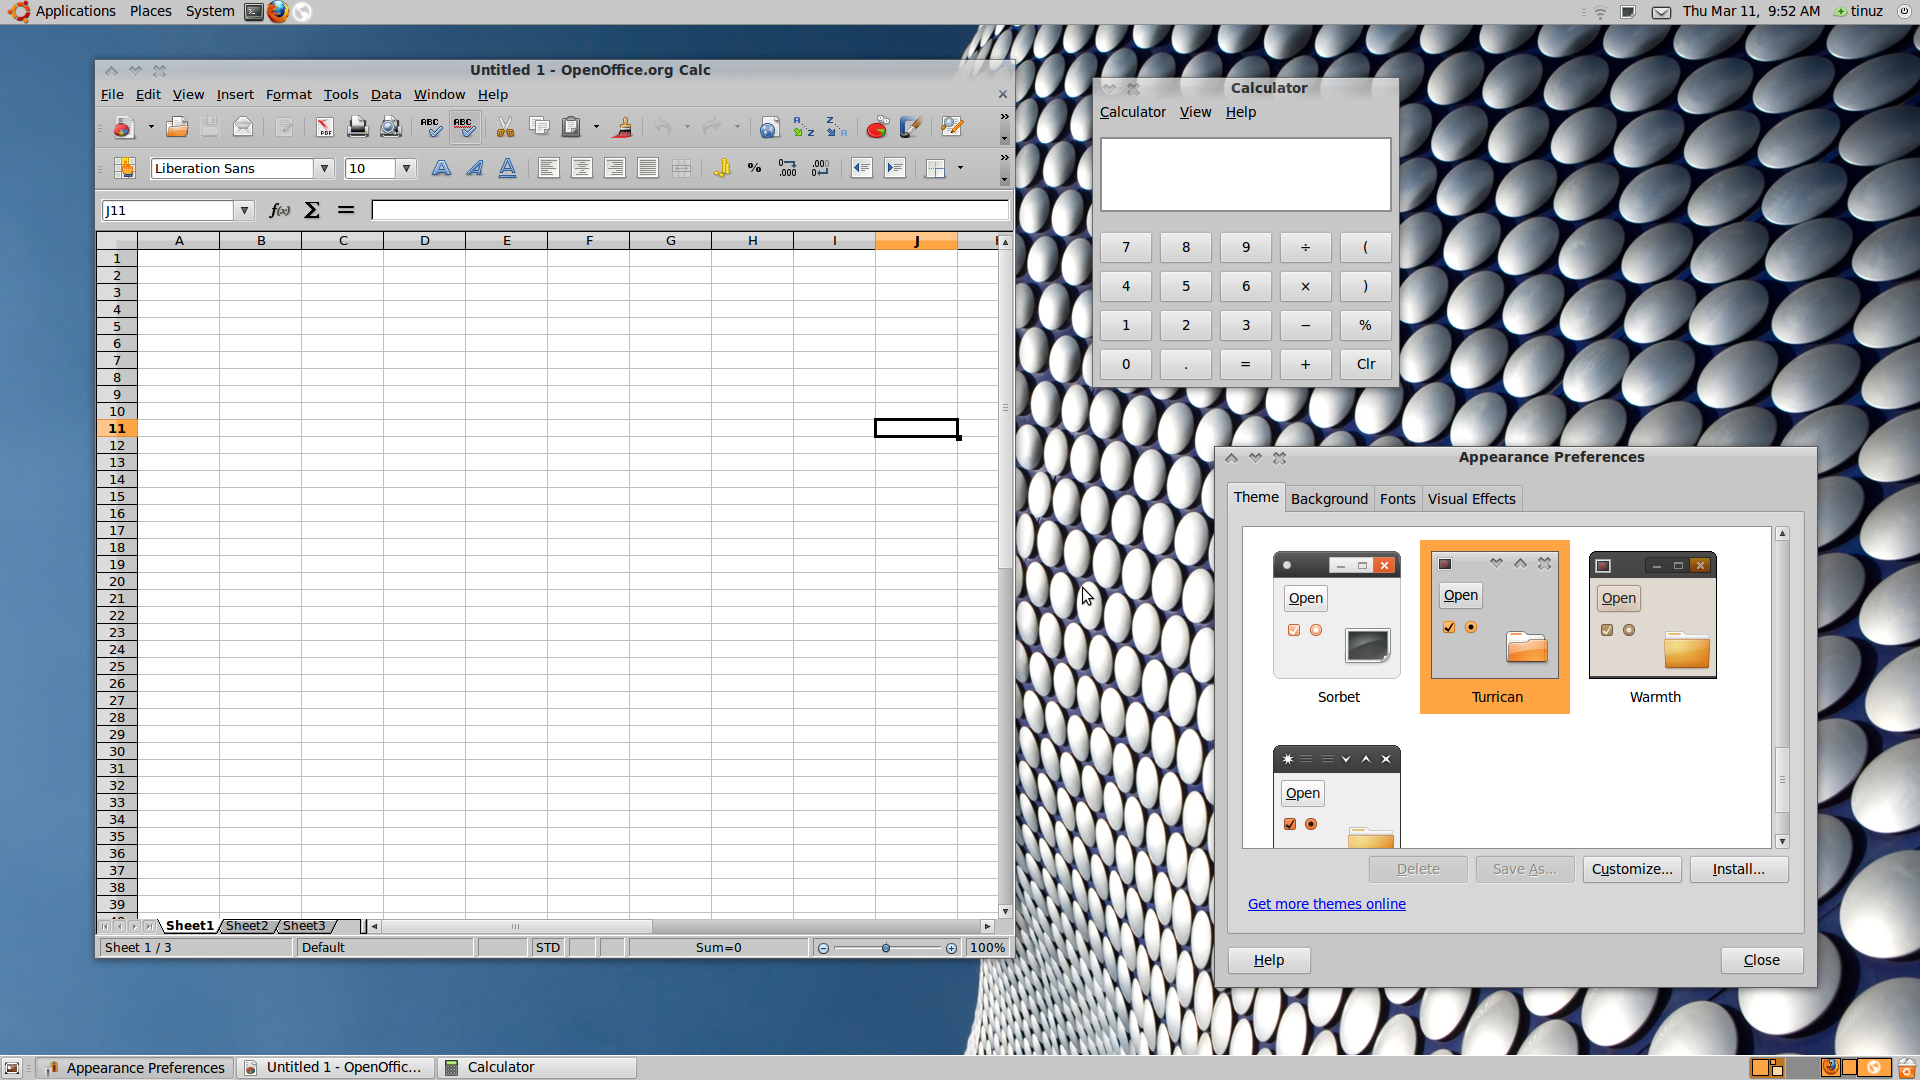Click the Print File Directly printer icon
Screen dimensions: 1920x1080
(x=358, y=127)
